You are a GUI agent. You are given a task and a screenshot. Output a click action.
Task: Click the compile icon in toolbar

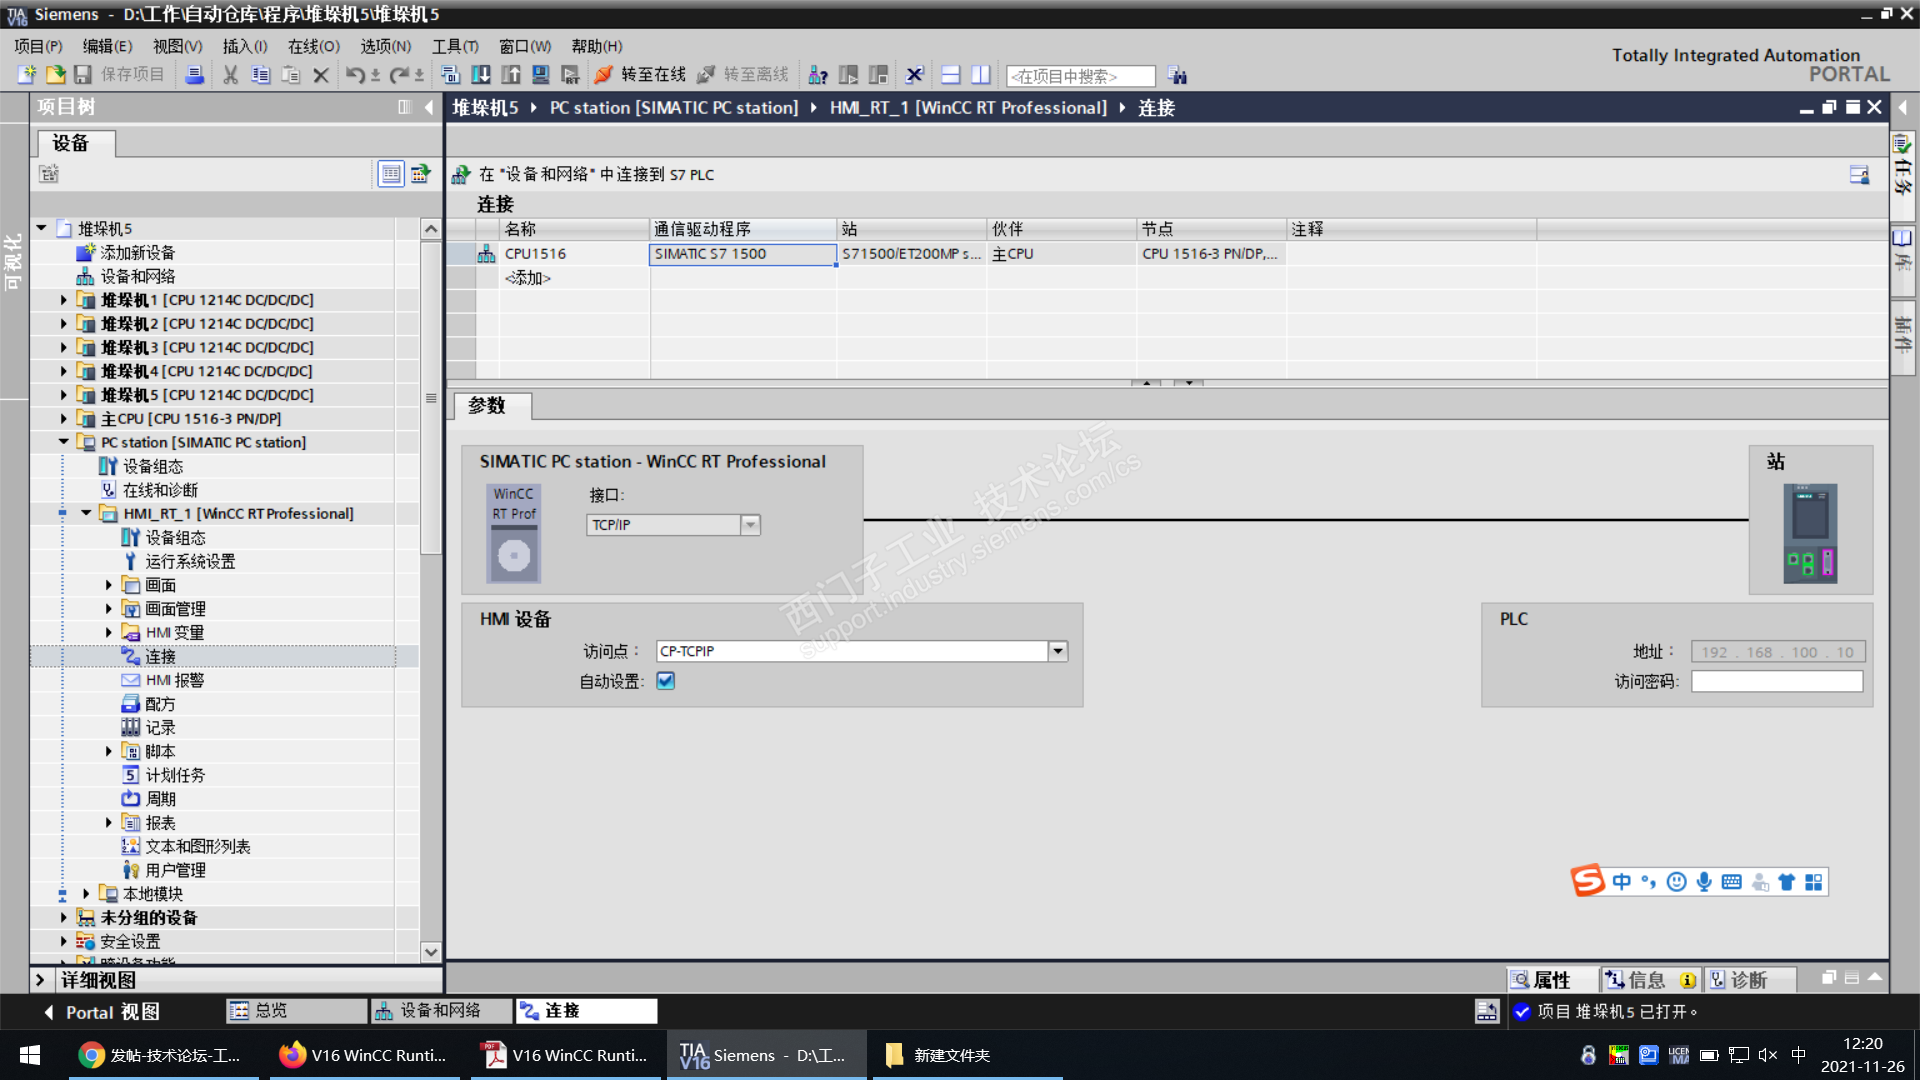451,75
